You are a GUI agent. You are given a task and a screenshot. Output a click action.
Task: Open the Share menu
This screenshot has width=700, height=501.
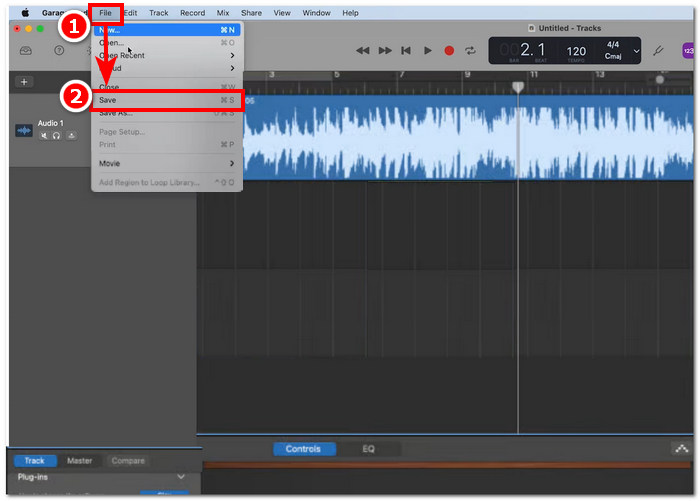tap(251, 13)
